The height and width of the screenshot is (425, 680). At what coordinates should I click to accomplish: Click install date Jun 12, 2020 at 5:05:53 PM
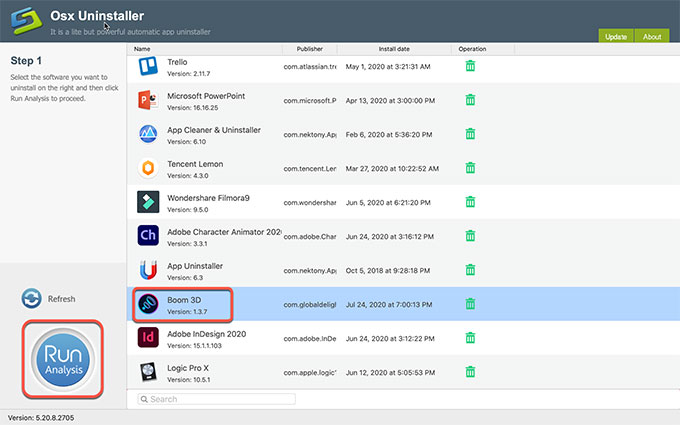[x=390, y=373]
